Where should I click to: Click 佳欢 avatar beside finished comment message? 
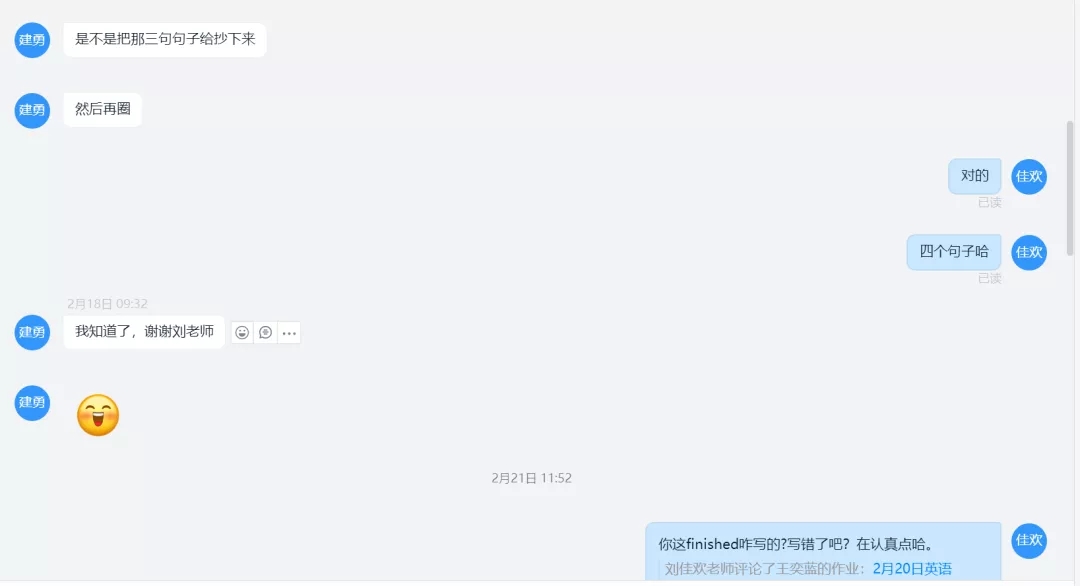point(1029,541)
